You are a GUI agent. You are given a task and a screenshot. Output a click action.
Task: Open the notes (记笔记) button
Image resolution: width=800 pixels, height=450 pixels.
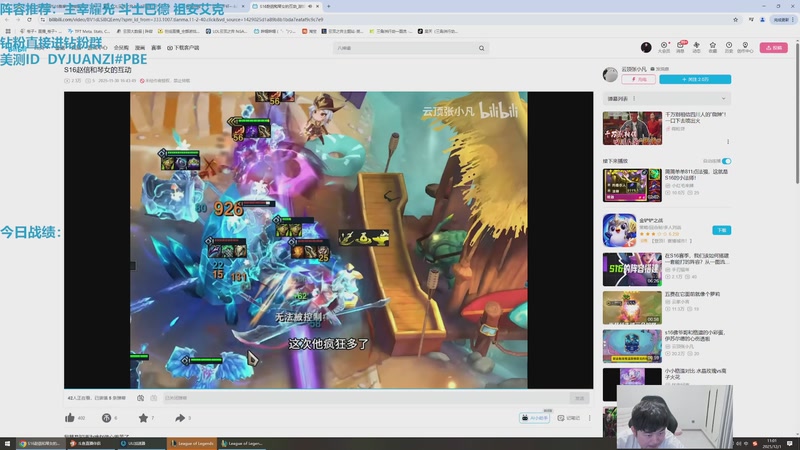tap(568, 418)
